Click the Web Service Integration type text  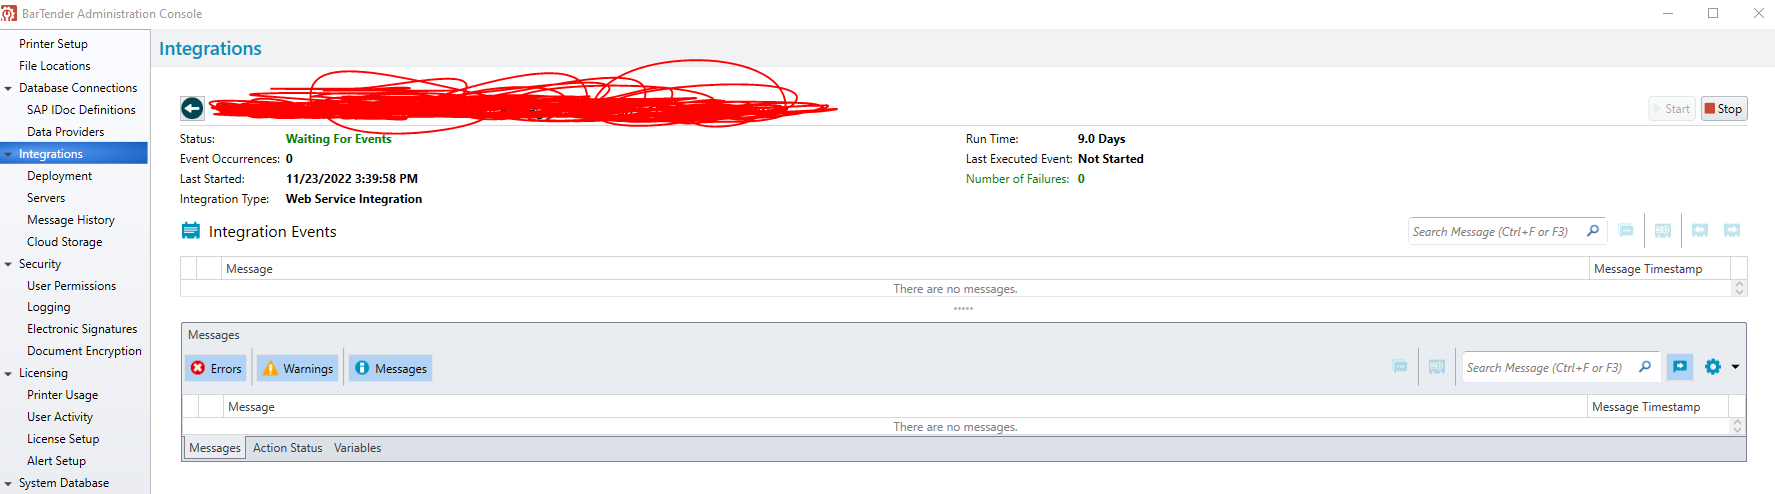354,199
